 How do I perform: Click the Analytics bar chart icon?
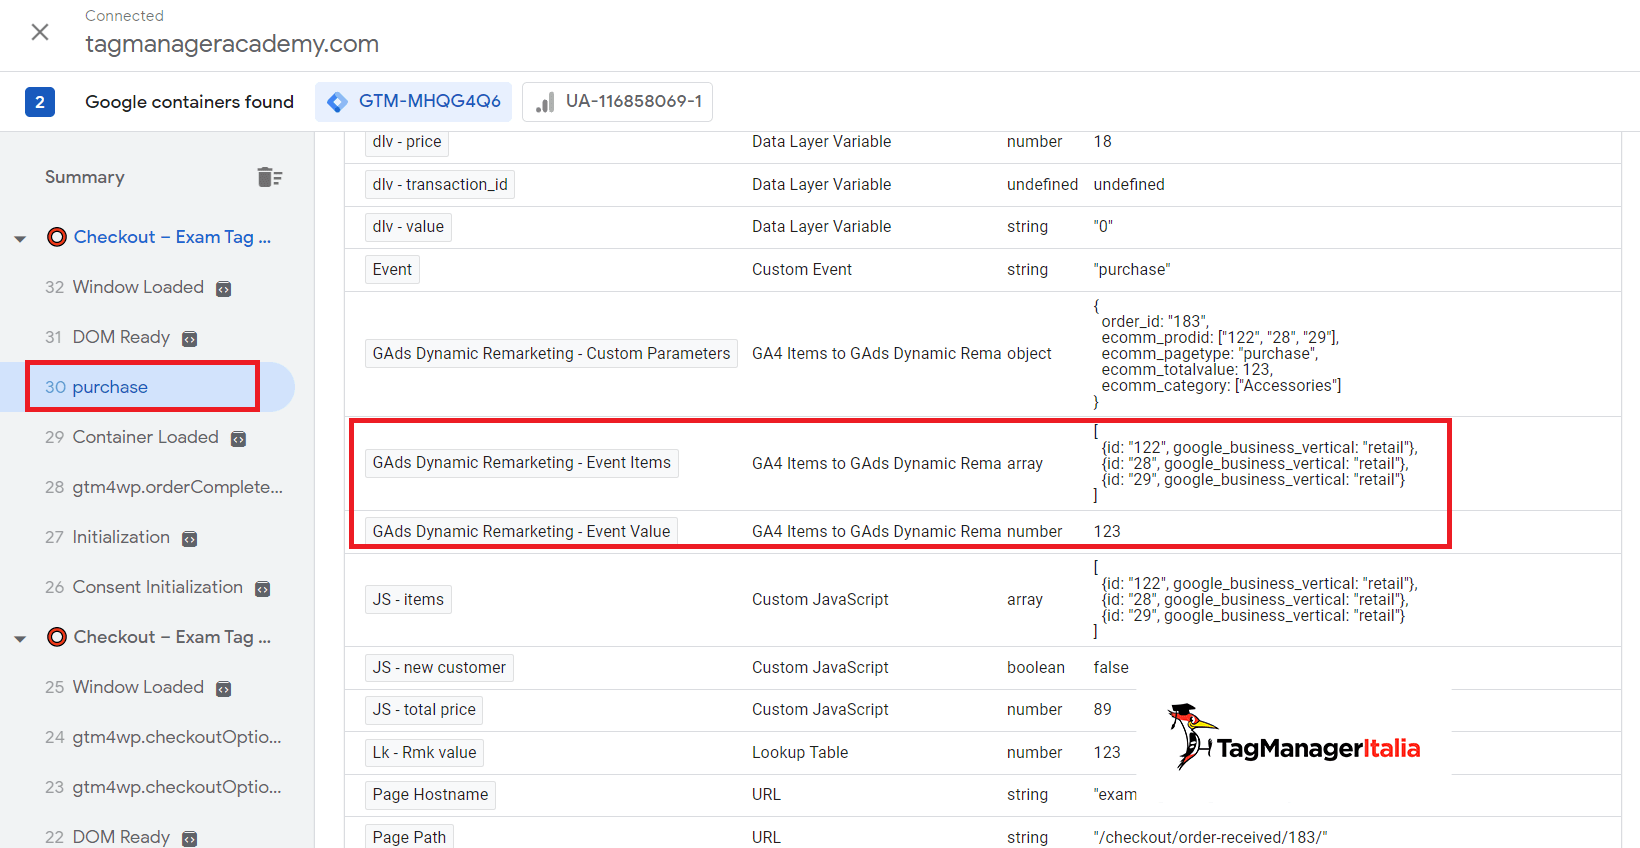pos(545,102)
